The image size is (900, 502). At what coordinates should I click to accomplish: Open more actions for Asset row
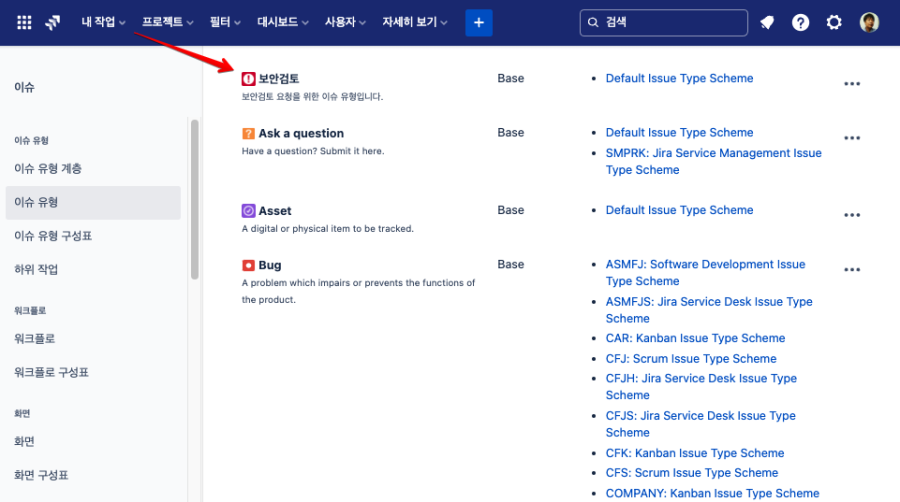tap(852, 215)
